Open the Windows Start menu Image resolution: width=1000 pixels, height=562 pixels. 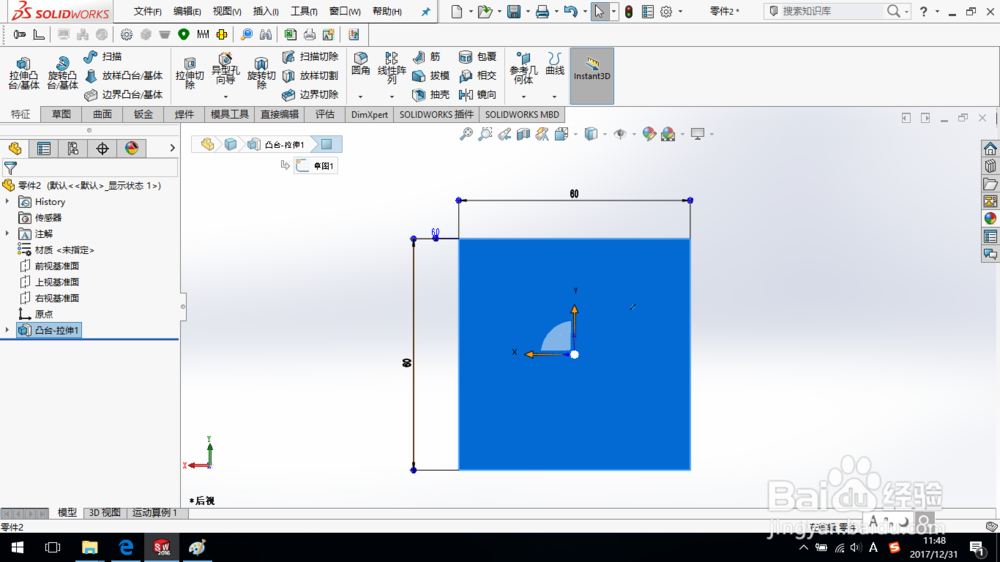tap(17, 548)
